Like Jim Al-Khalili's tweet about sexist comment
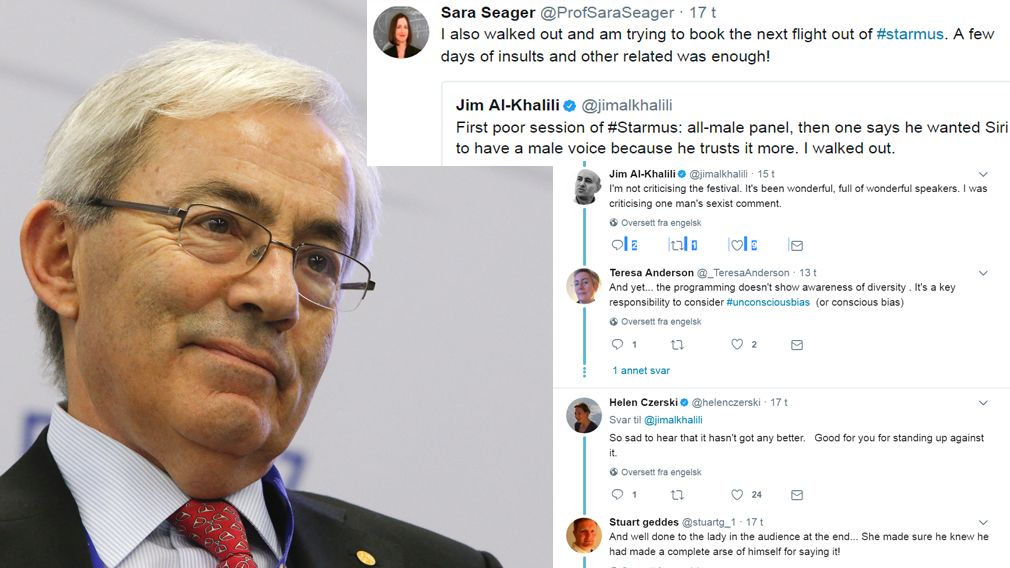 click(x=736, y=245)
